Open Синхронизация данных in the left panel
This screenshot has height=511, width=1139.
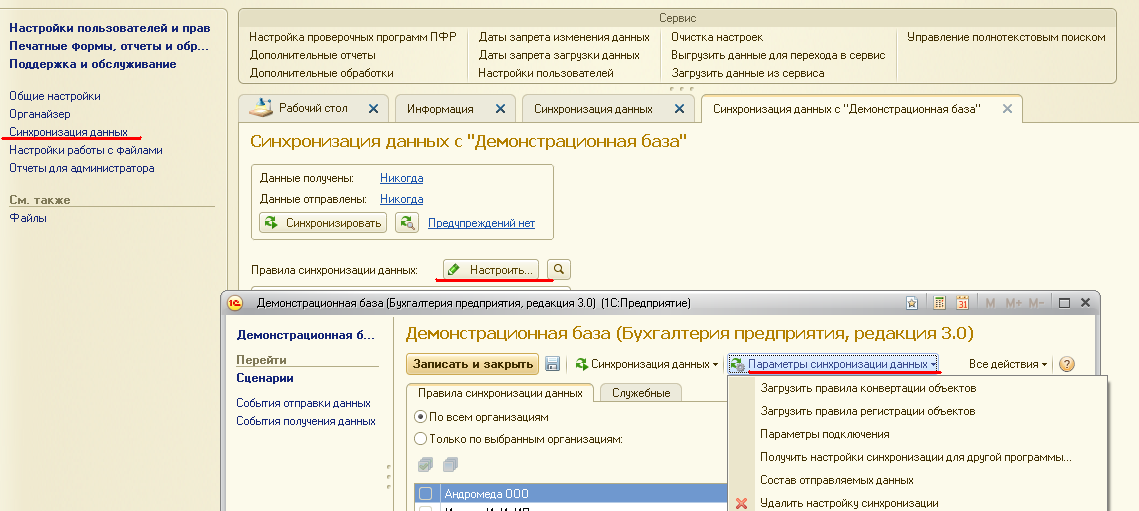(x=68, y=132)
